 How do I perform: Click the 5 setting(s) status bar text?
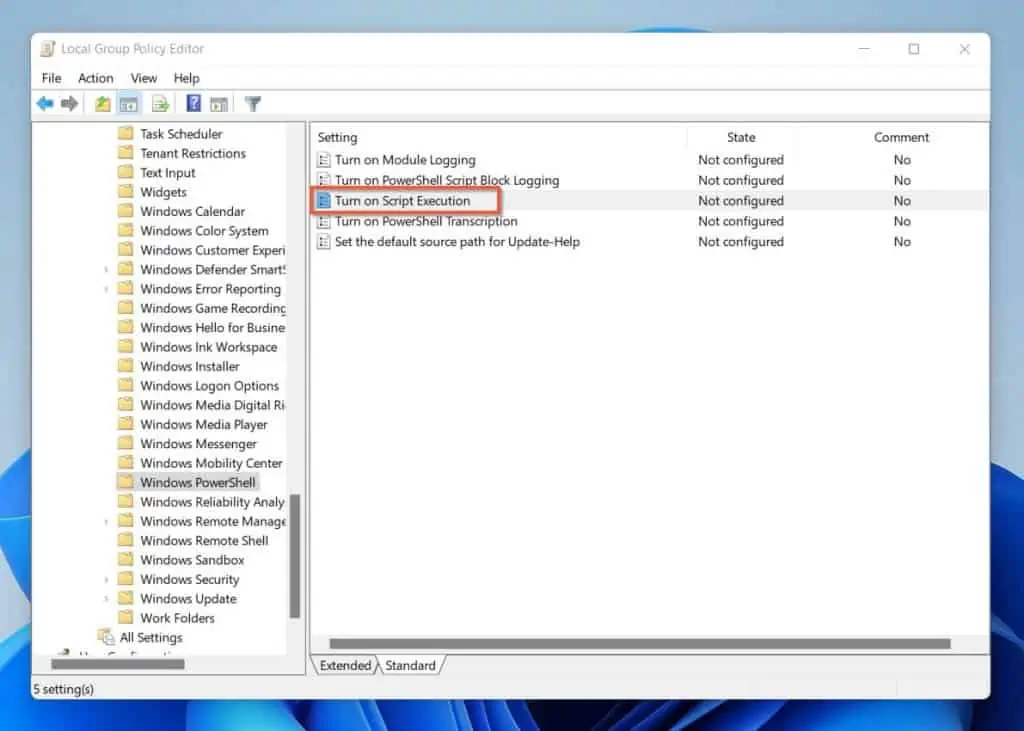pos(63,689)
